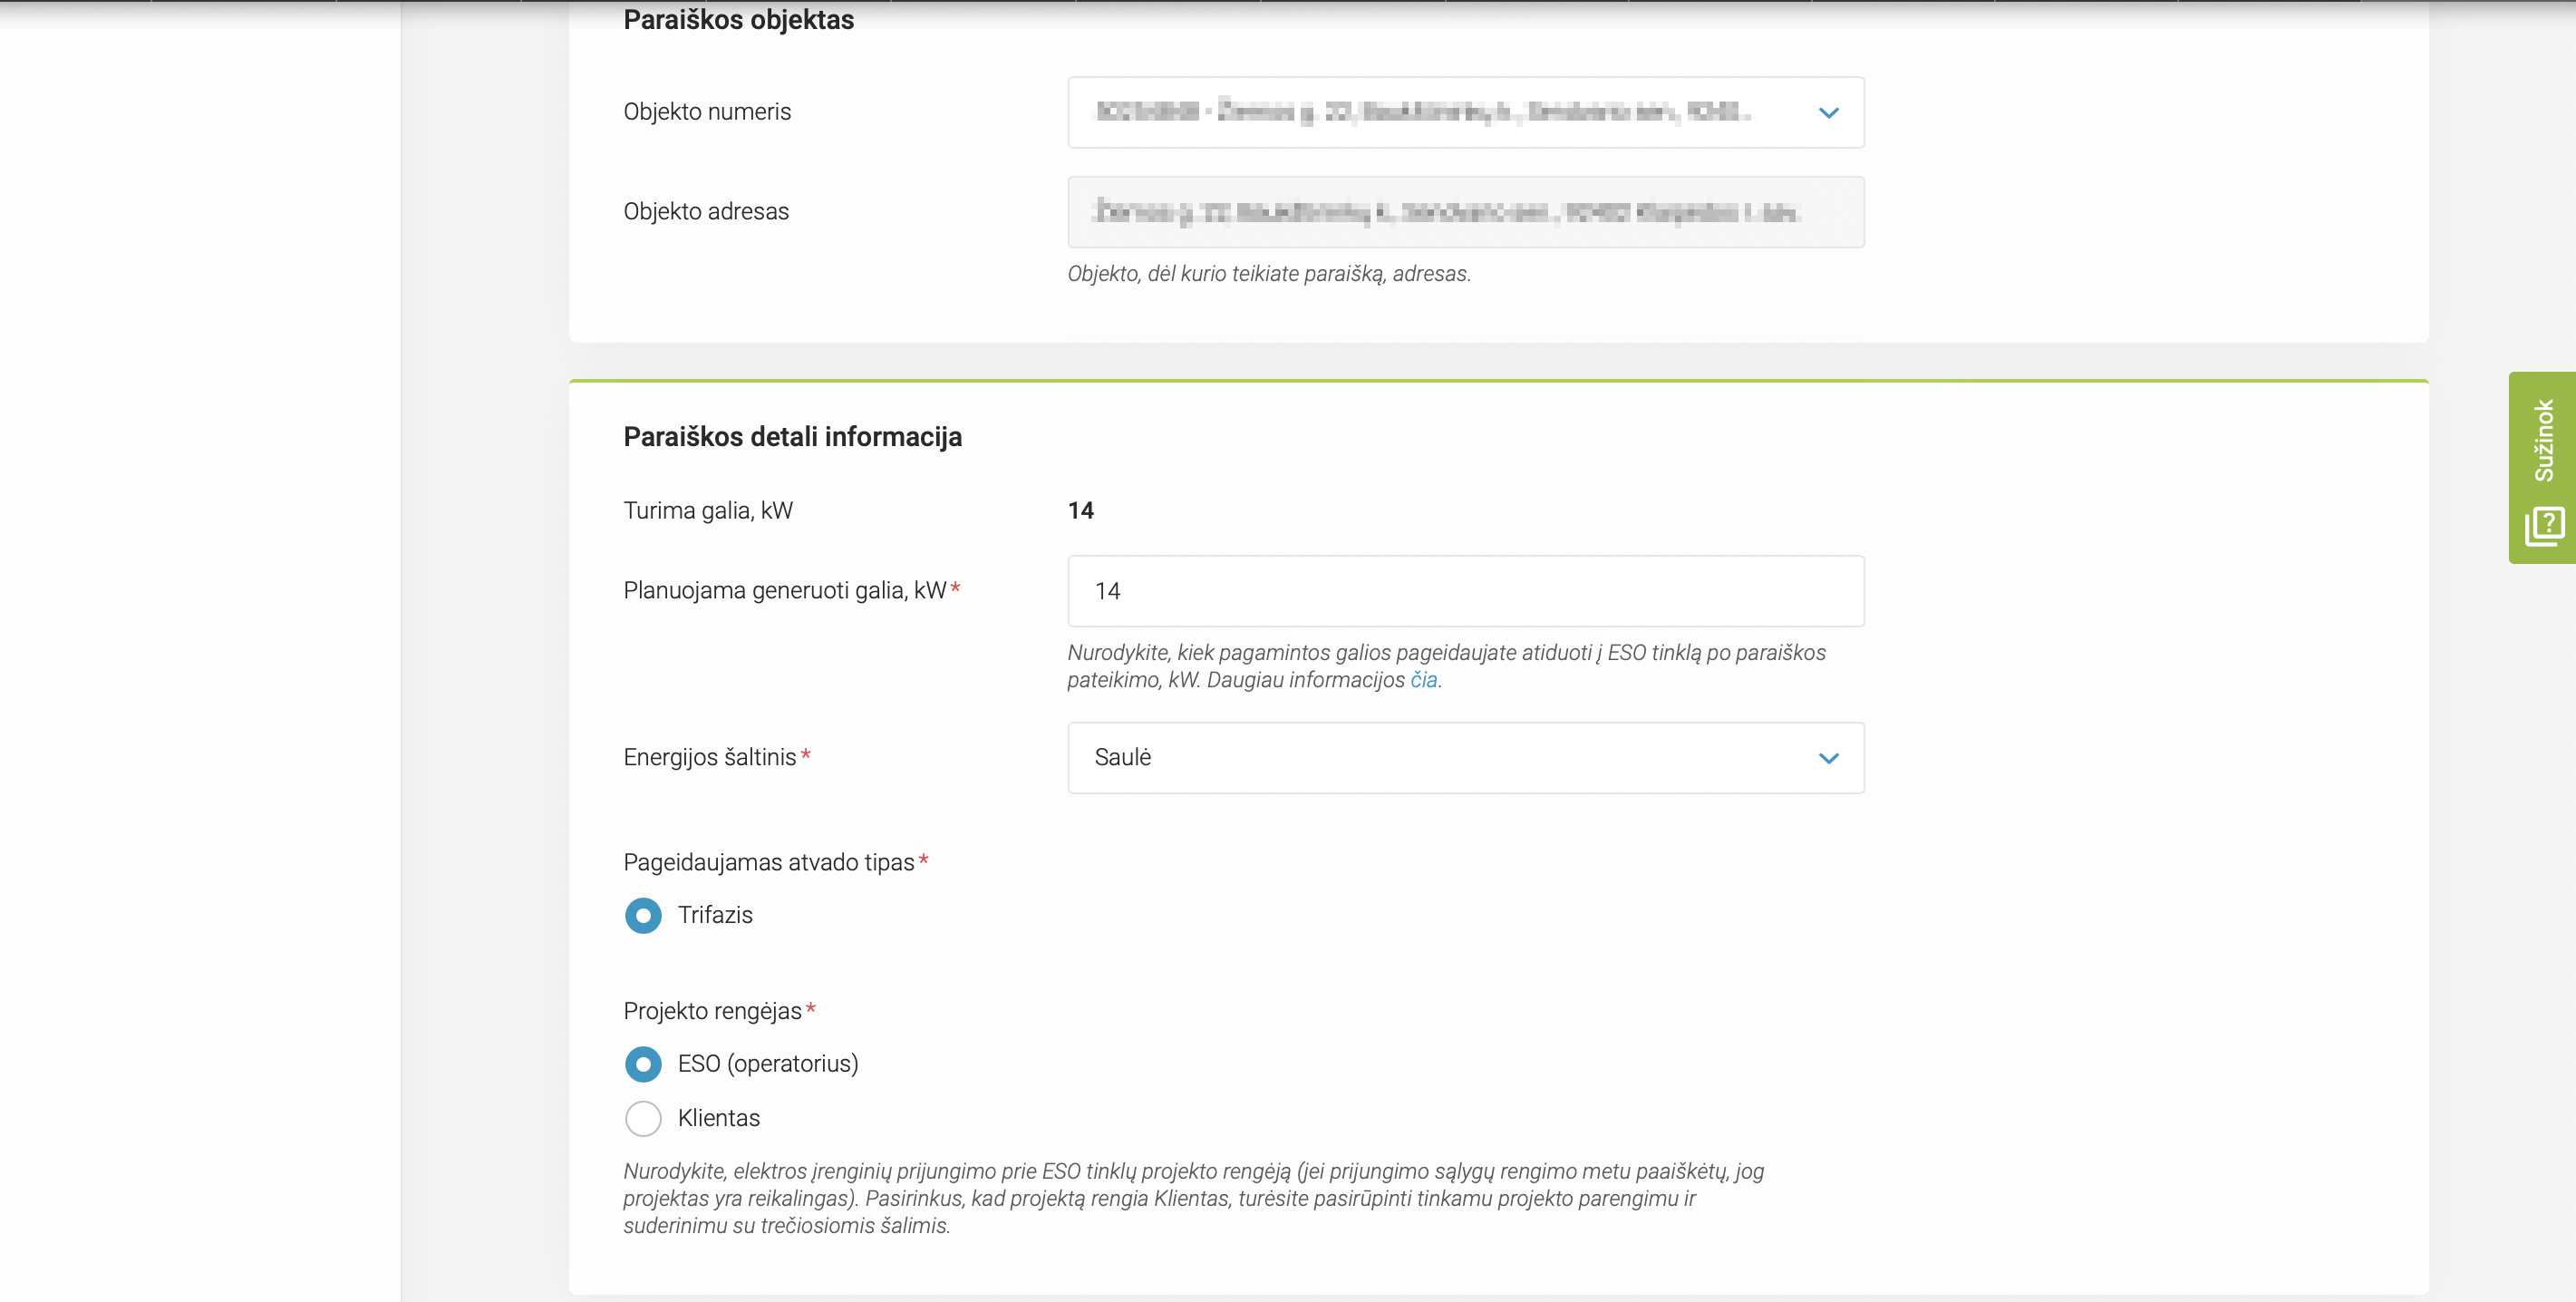Click the Klientas label text
The image size is (2576, 1302).
point(718,1118)
